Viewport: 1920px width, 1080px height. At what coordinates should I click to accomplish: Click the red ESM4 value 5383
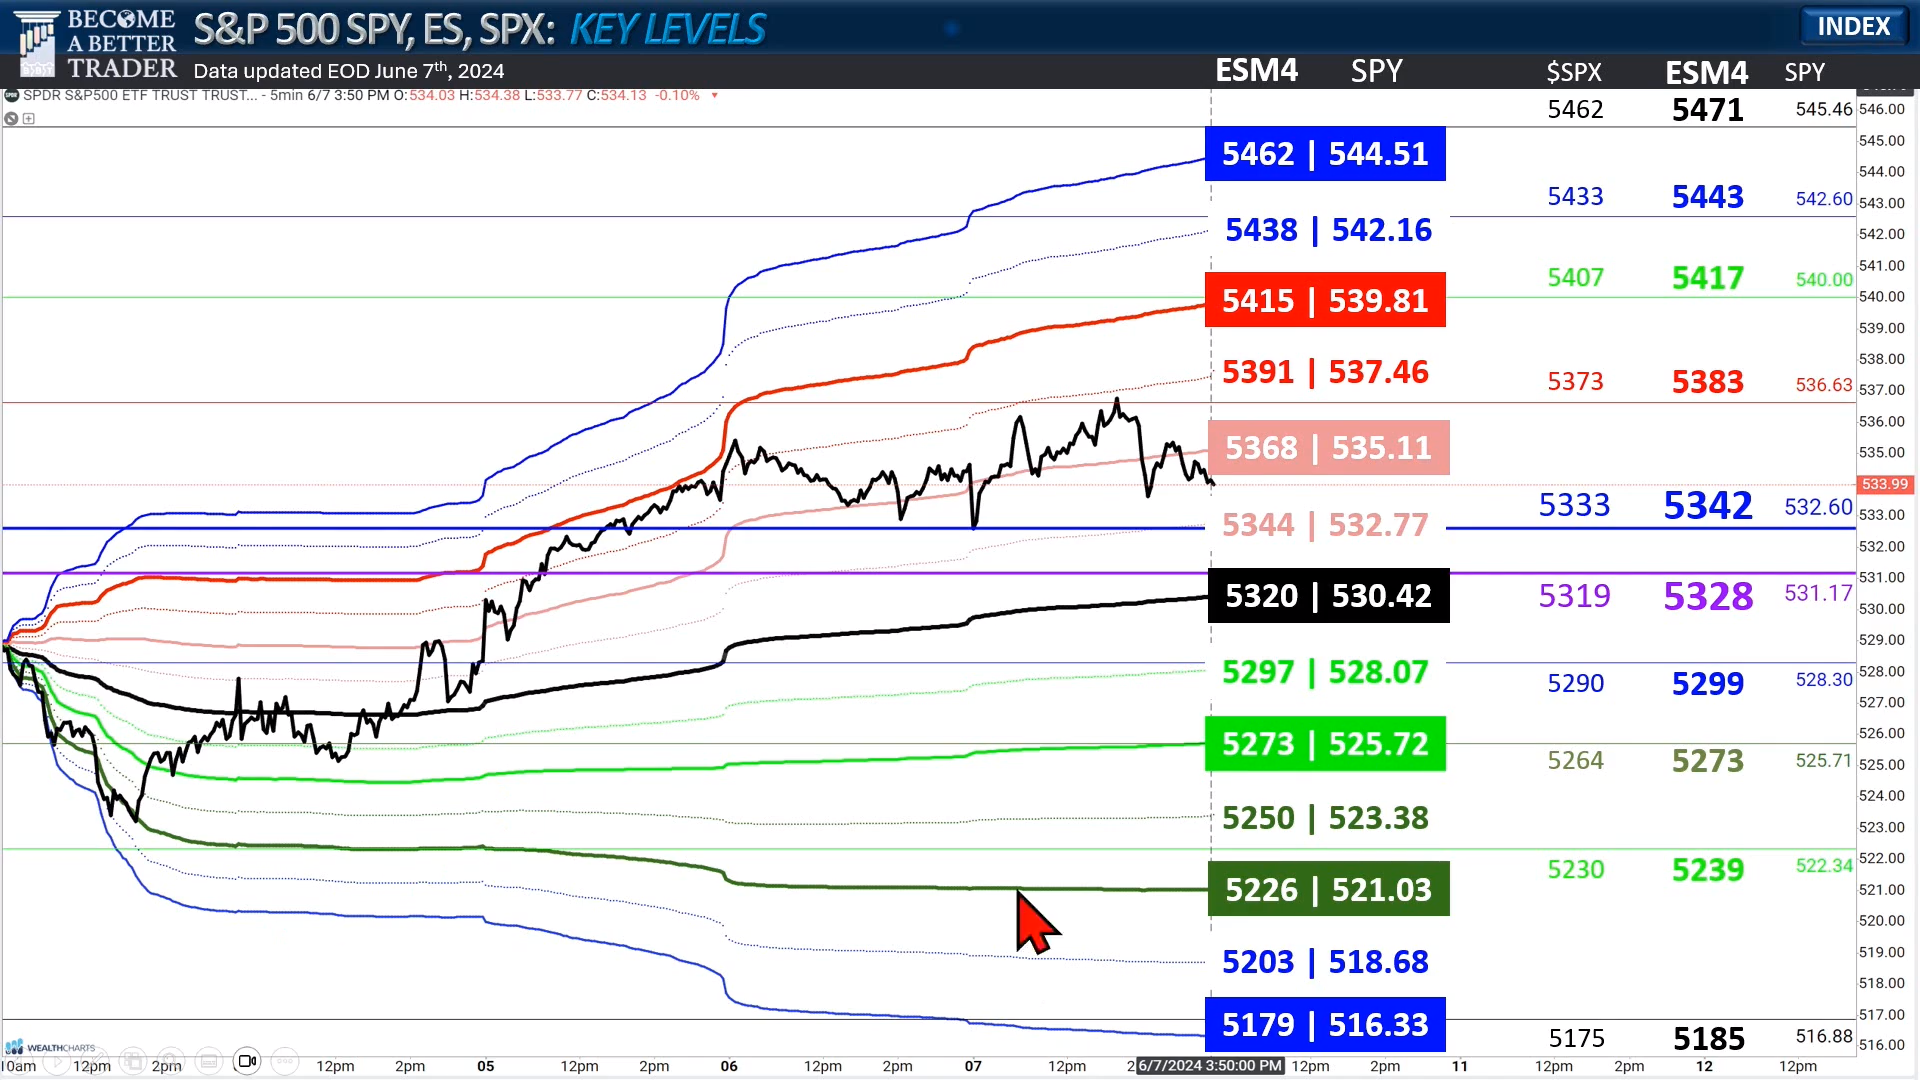(1708, 382)
